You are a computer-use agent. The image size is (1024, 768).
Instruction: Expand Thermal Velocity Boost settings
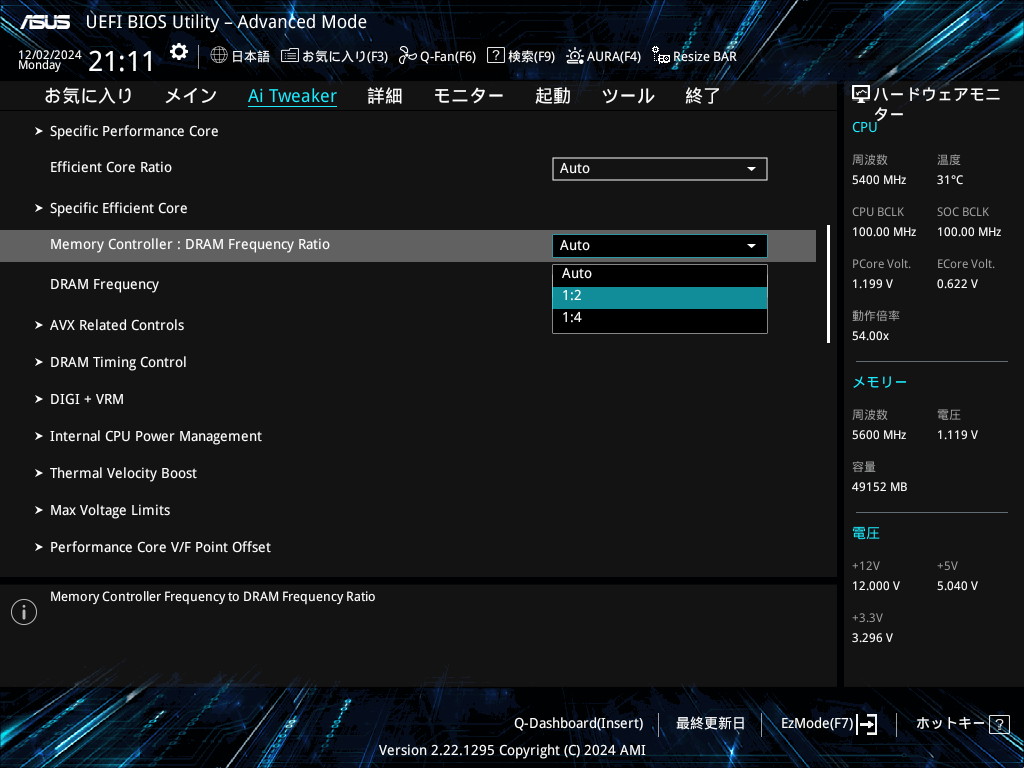pos(123,473)
